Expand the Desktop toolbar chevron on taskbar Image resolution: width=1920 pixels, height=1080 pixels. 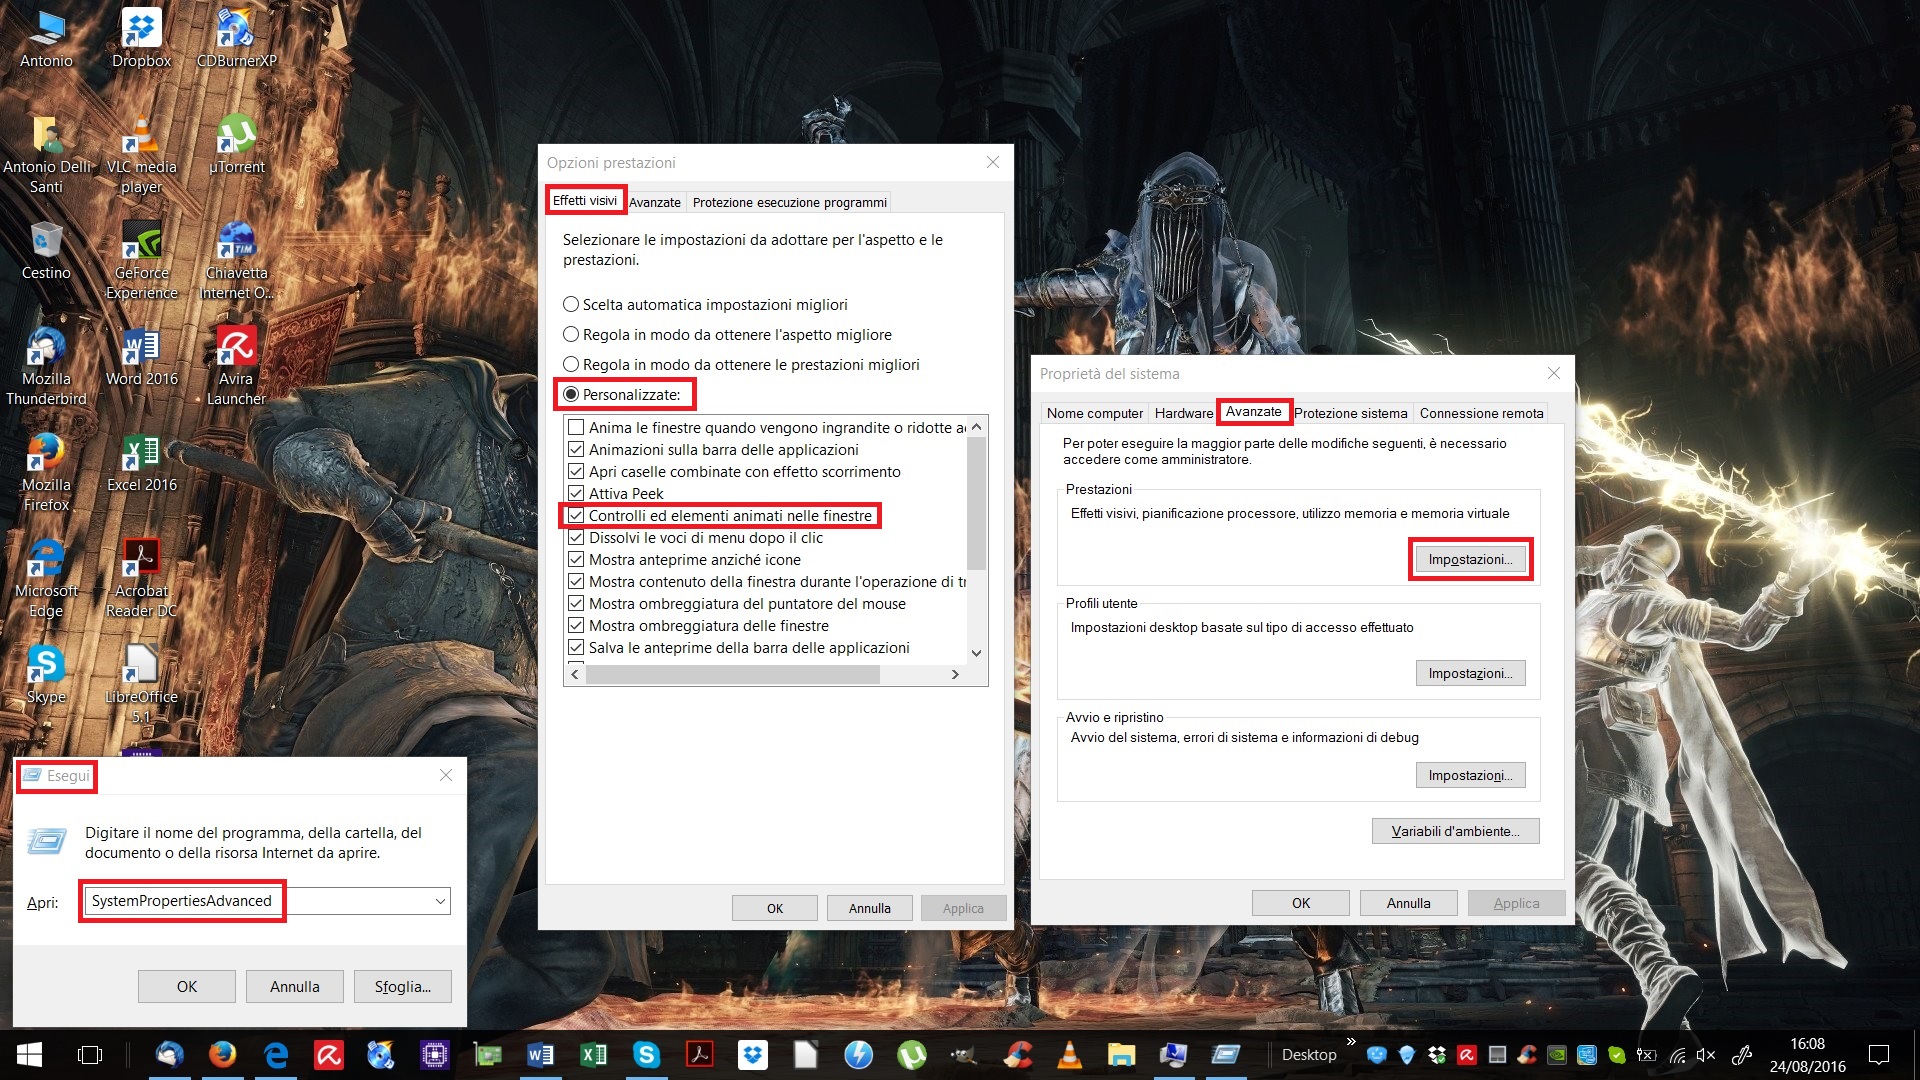click(x=1351, y=1042)
